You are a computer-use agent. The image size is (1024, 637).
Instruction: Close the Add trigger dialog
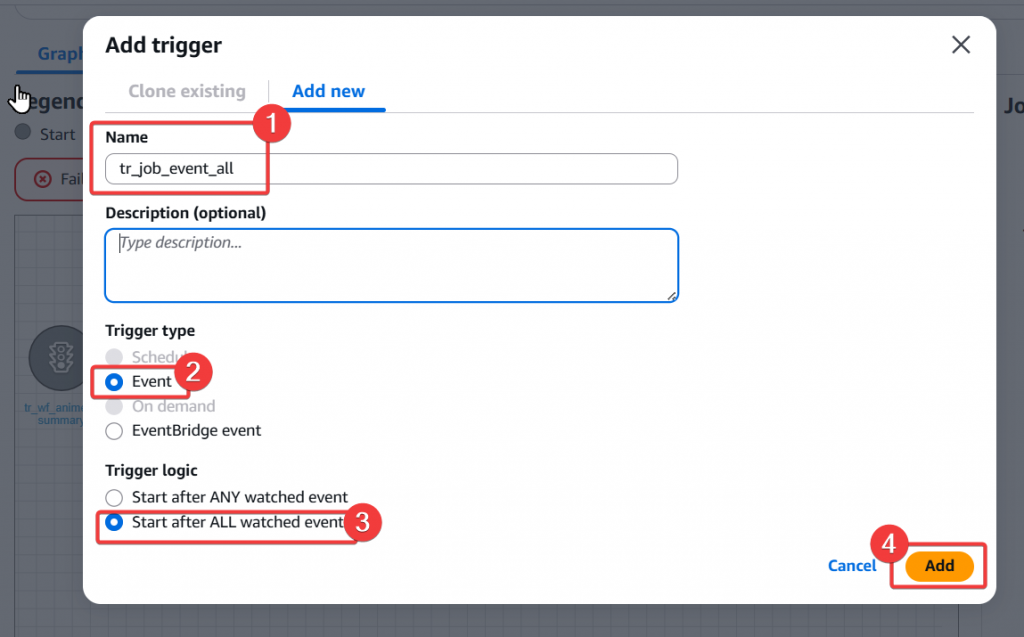961,45
